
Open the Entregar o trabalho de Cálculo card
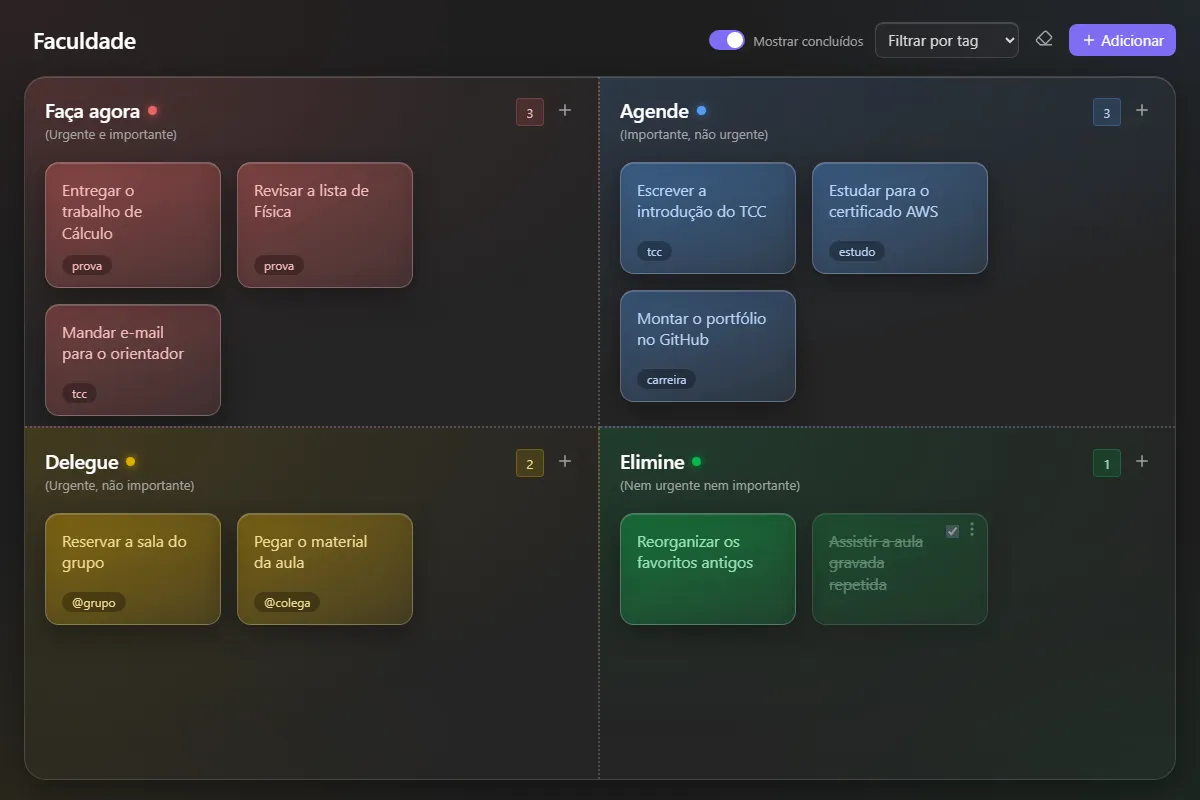click(x=133, y=225)
